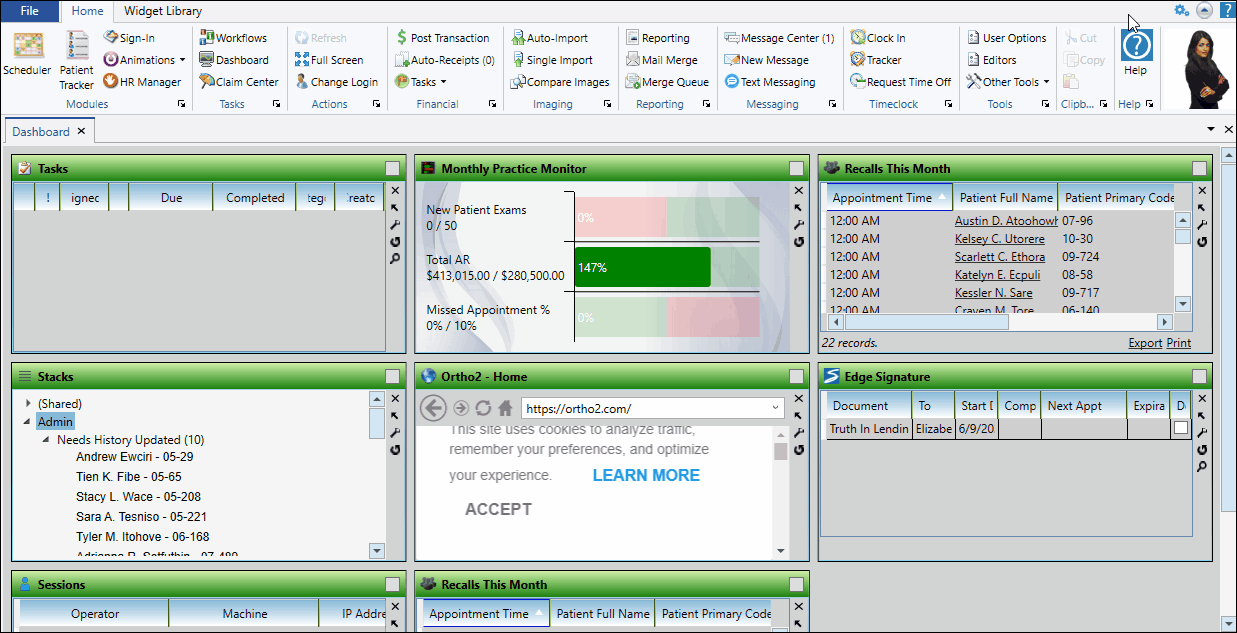Launch the Claim Center

[238, 82]
